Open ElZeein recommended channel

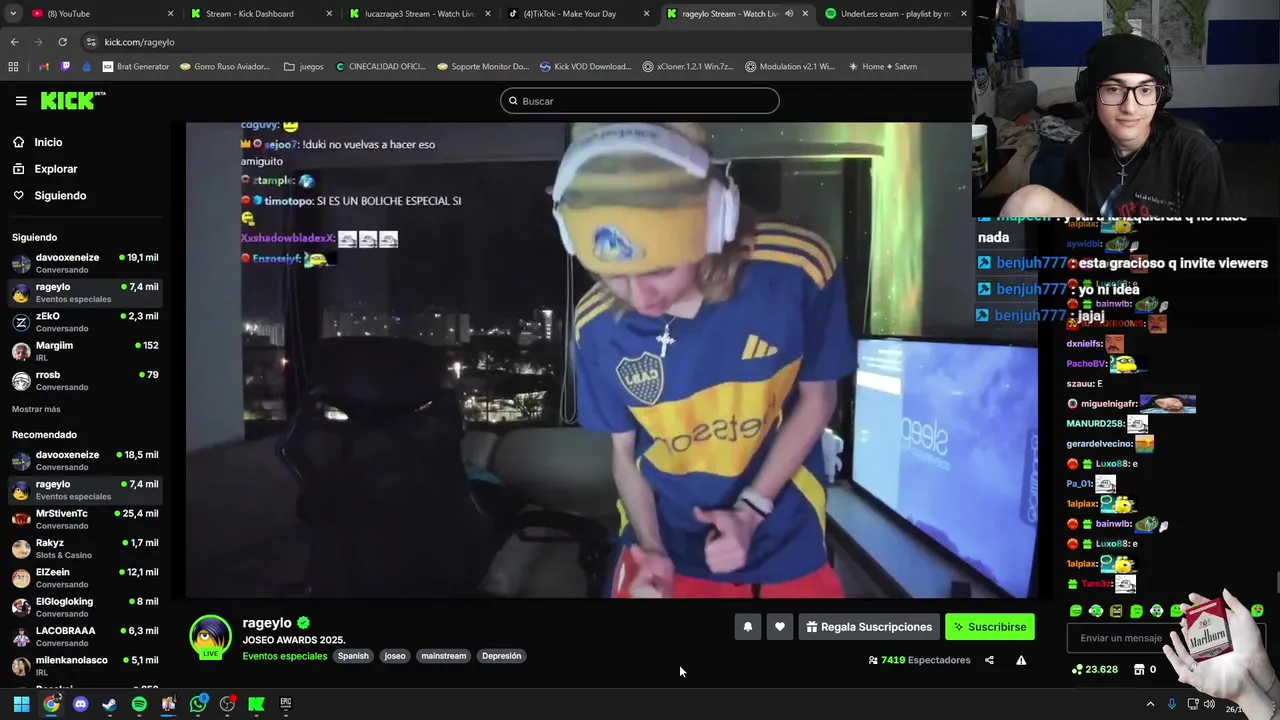[x=85, y=578]
